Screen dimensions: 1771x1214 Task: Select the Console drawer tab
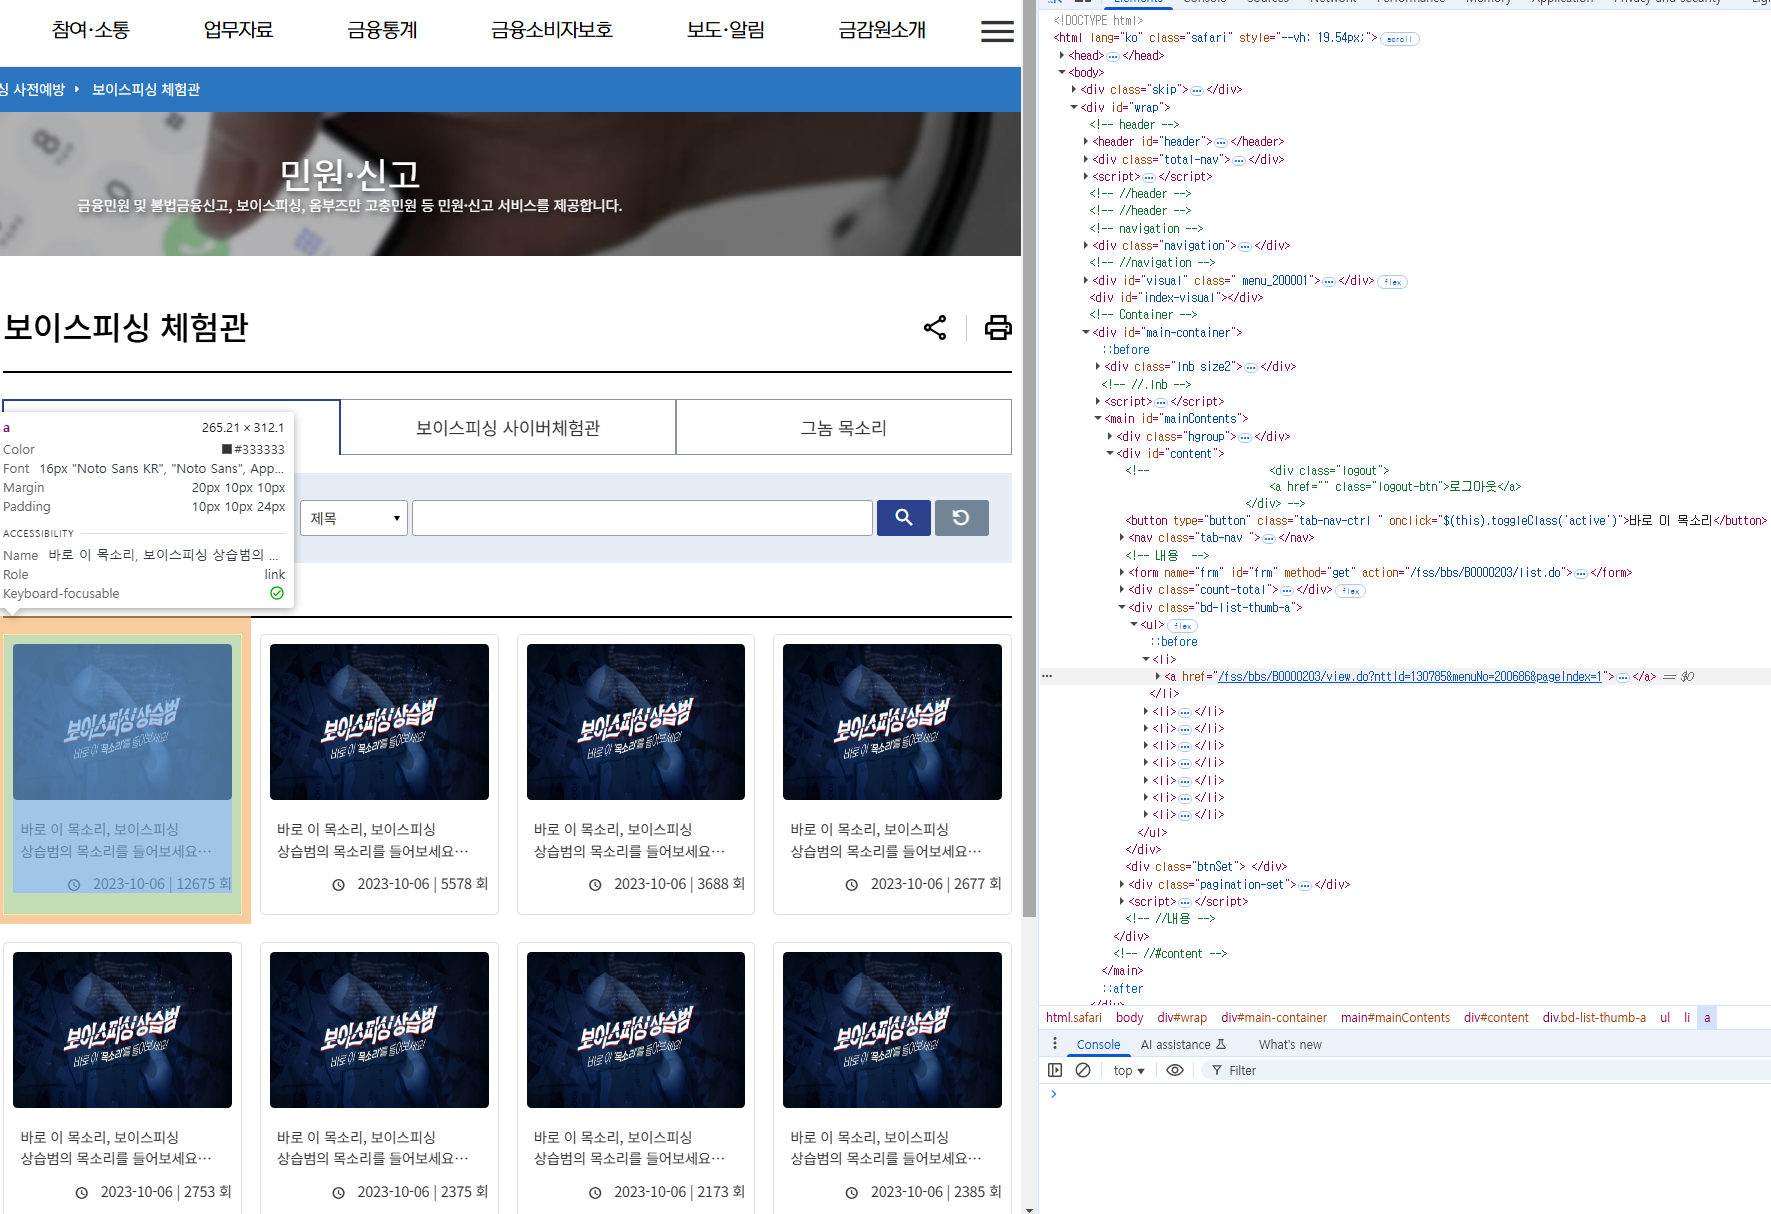1098,1044
